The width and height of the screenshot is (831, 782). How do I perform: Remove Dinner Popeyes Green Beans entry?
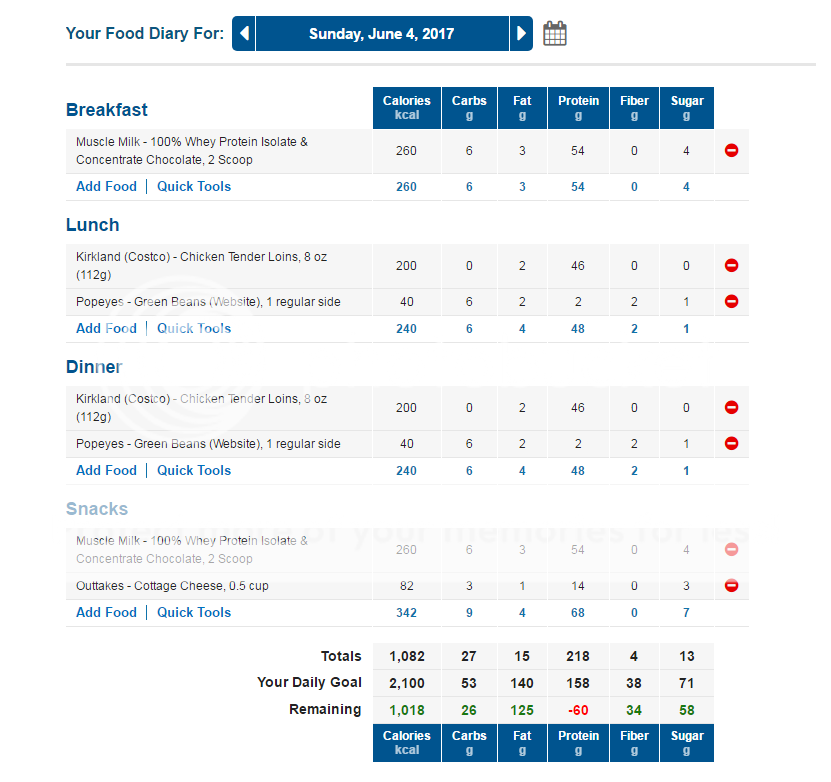[731, 444]
